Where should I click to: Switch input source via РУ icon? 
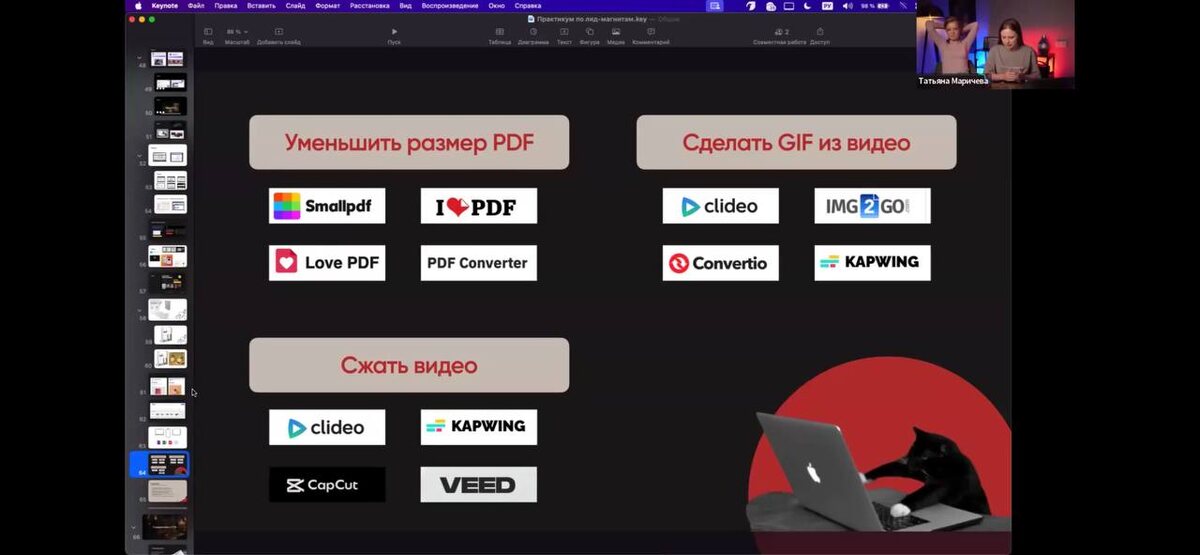[x=827, y=5]
